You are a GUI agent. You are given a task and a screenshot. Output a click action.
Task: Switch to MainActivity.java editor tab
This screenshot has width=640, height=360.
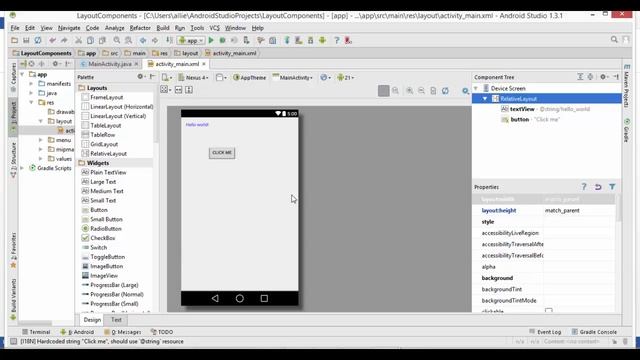pos(110,64)
